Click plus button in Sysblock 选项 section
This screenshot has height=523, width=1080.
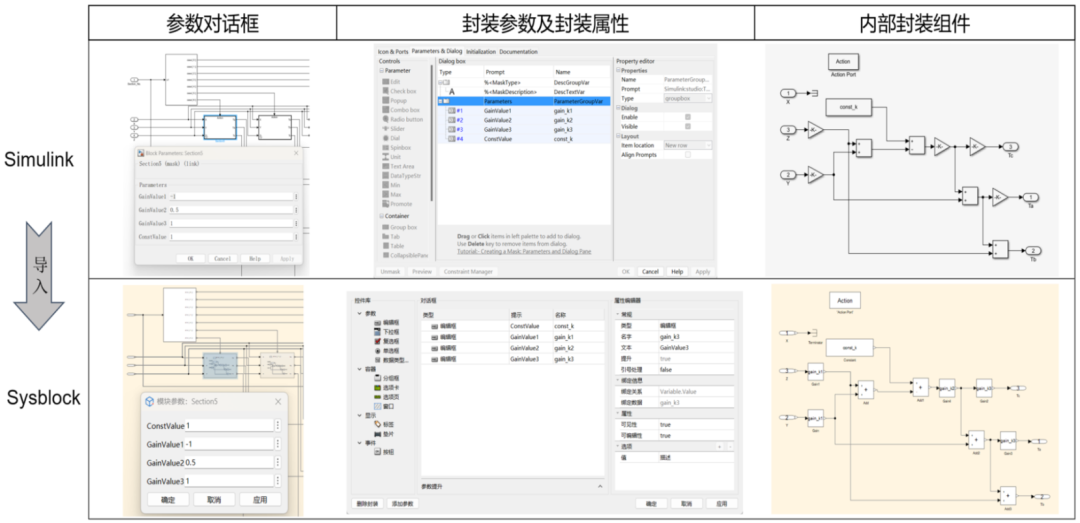719,447
